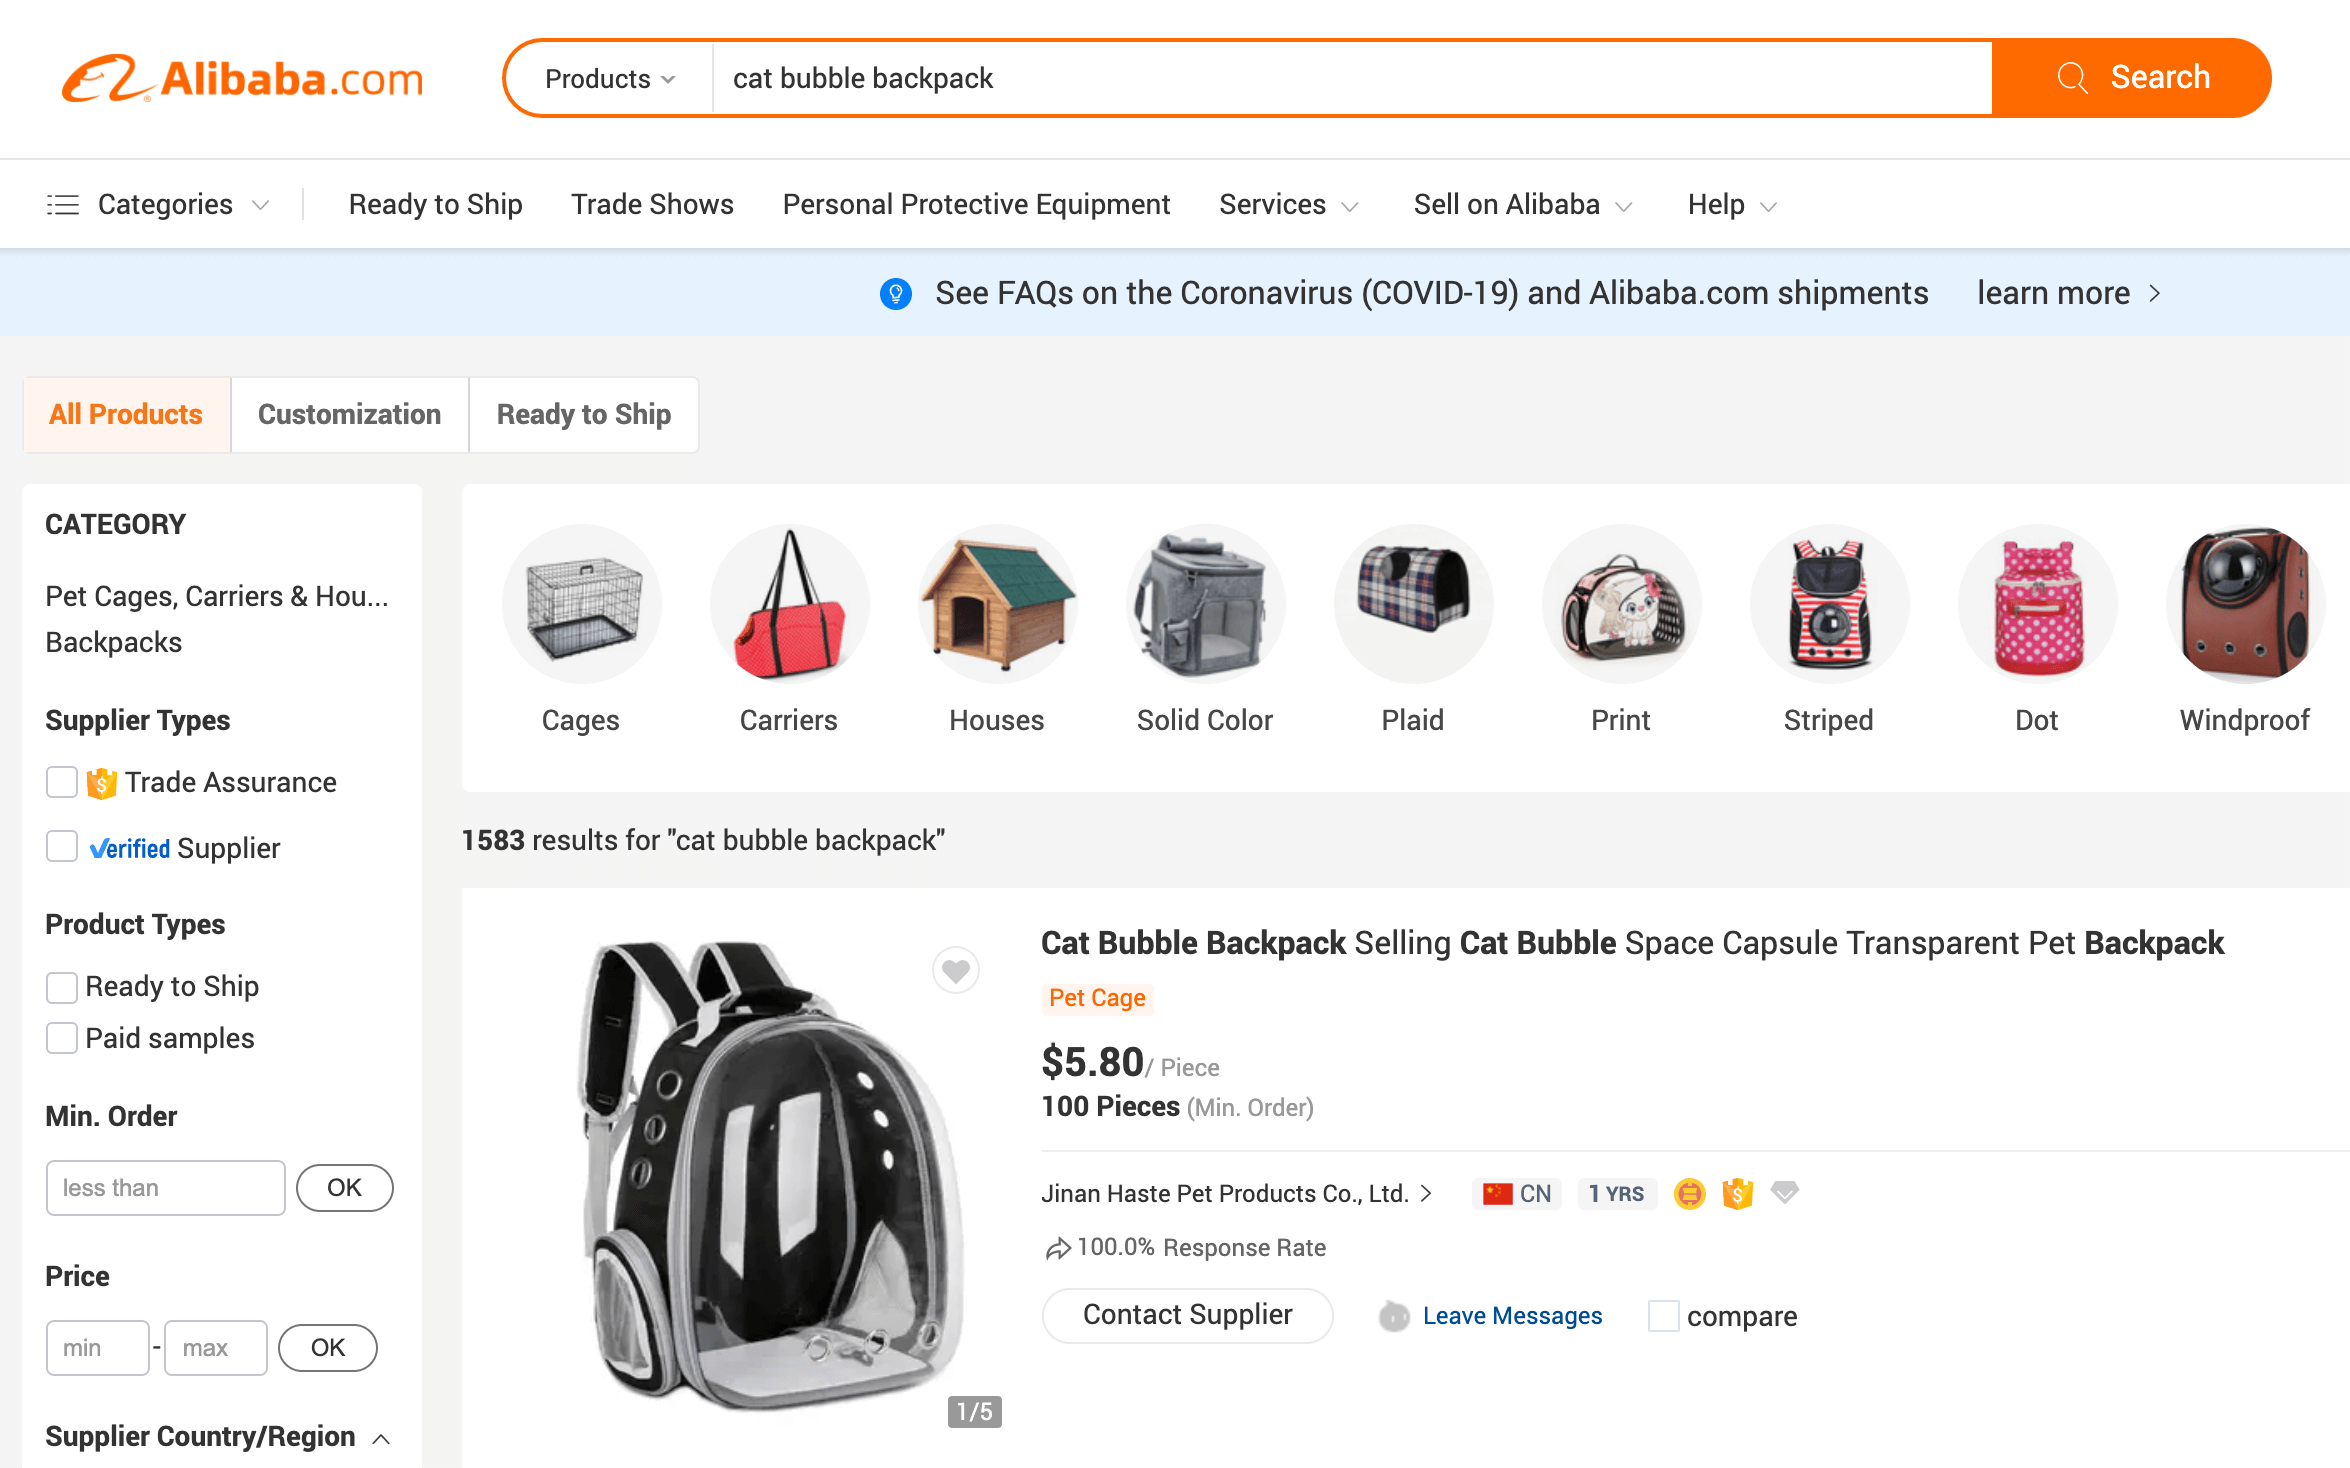
Task: Expand the Categories menu
Action: click(x=160, y=205)
